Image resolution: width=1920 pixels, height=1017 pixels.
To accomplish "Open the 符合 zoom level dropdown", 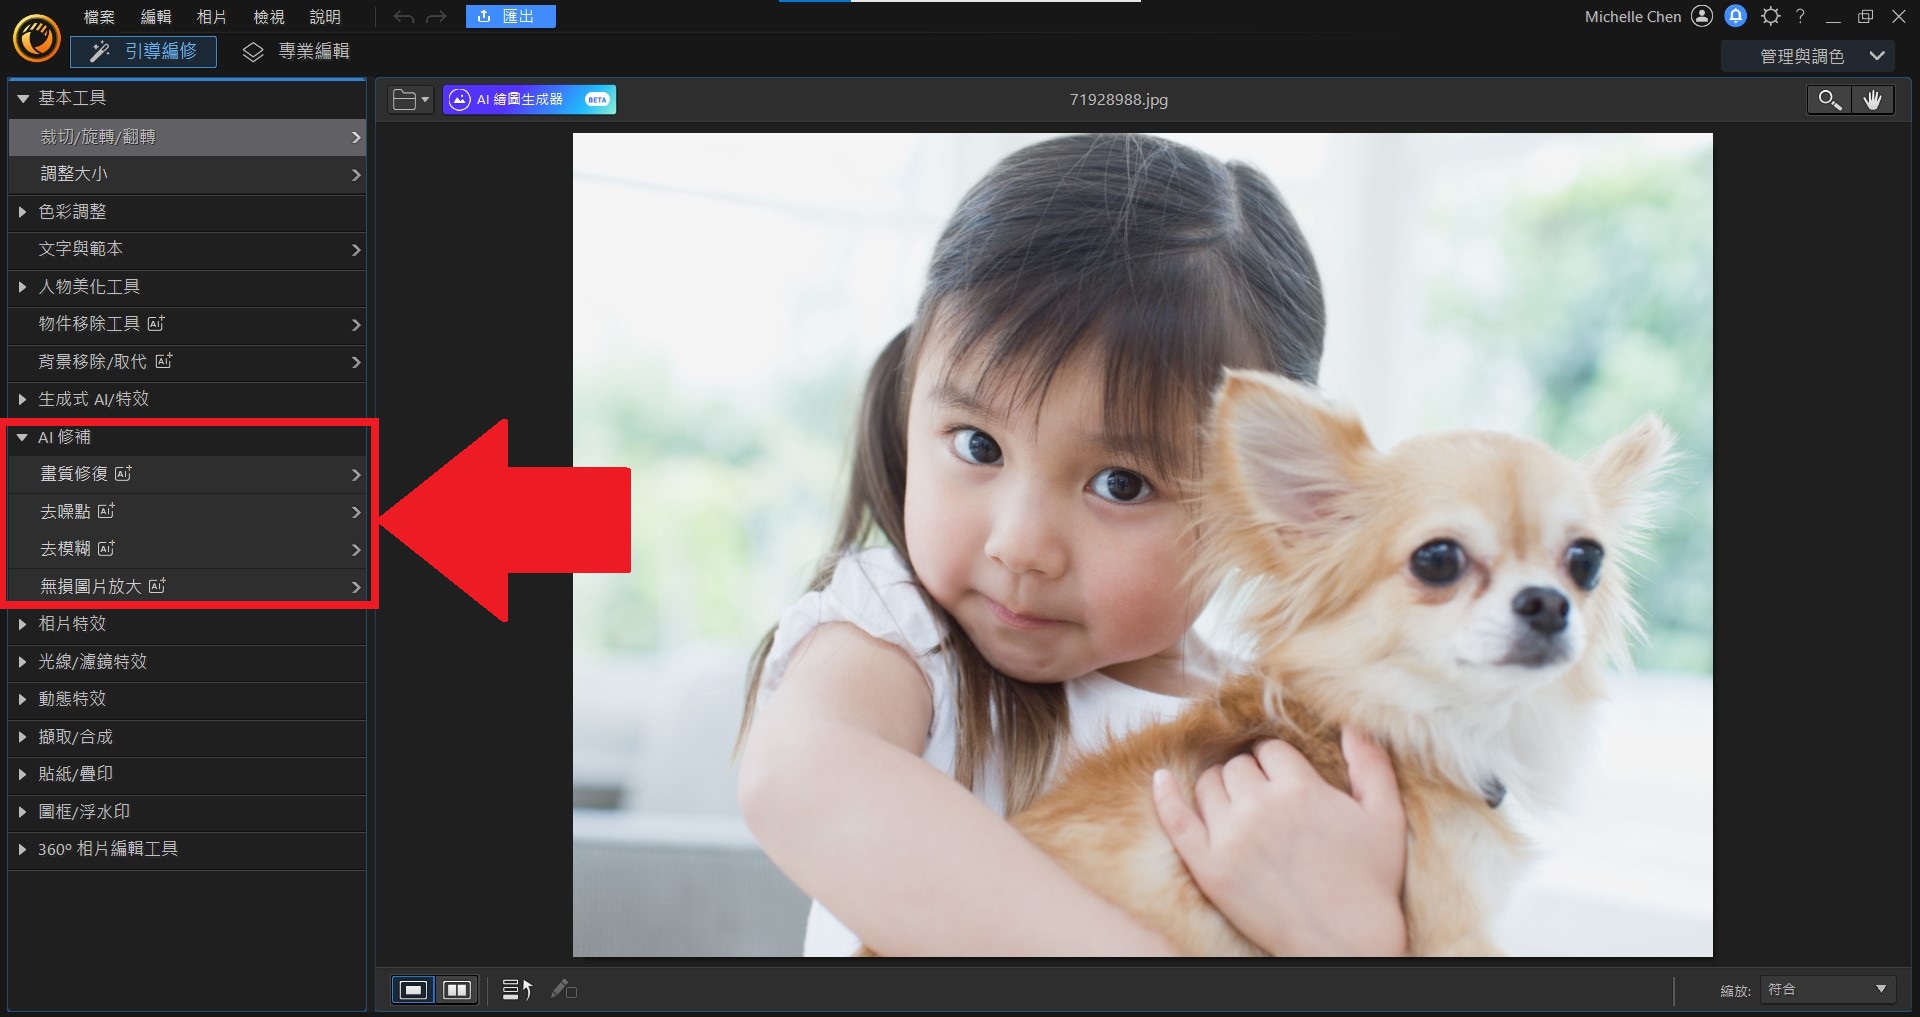I will [x=1828, y=990].
